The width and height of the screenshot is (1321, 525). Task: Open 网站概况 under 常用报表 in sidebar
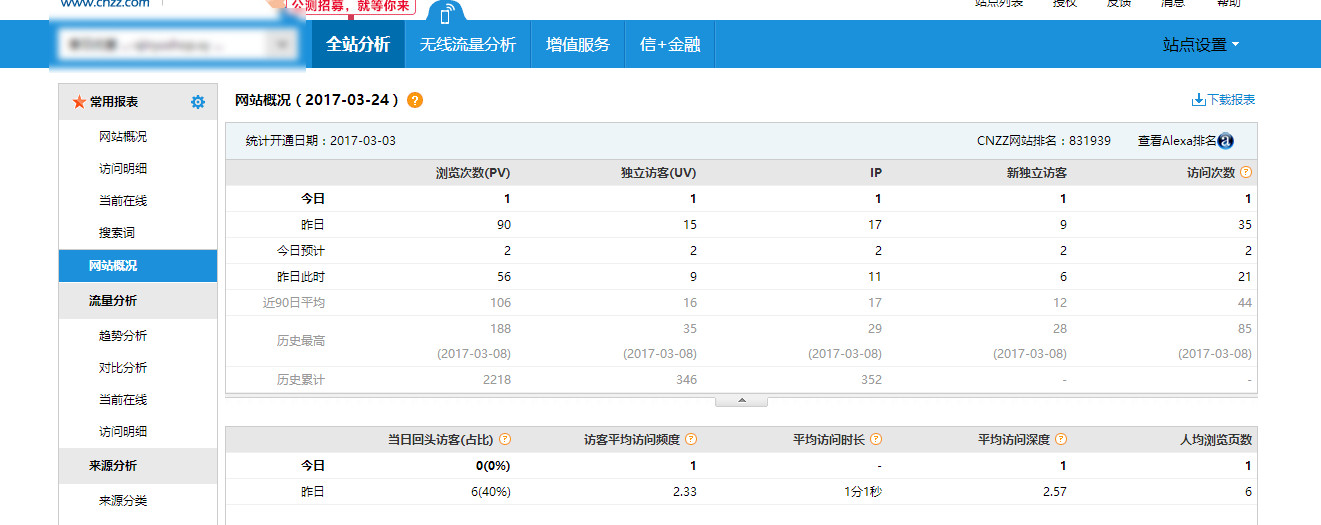123,137
